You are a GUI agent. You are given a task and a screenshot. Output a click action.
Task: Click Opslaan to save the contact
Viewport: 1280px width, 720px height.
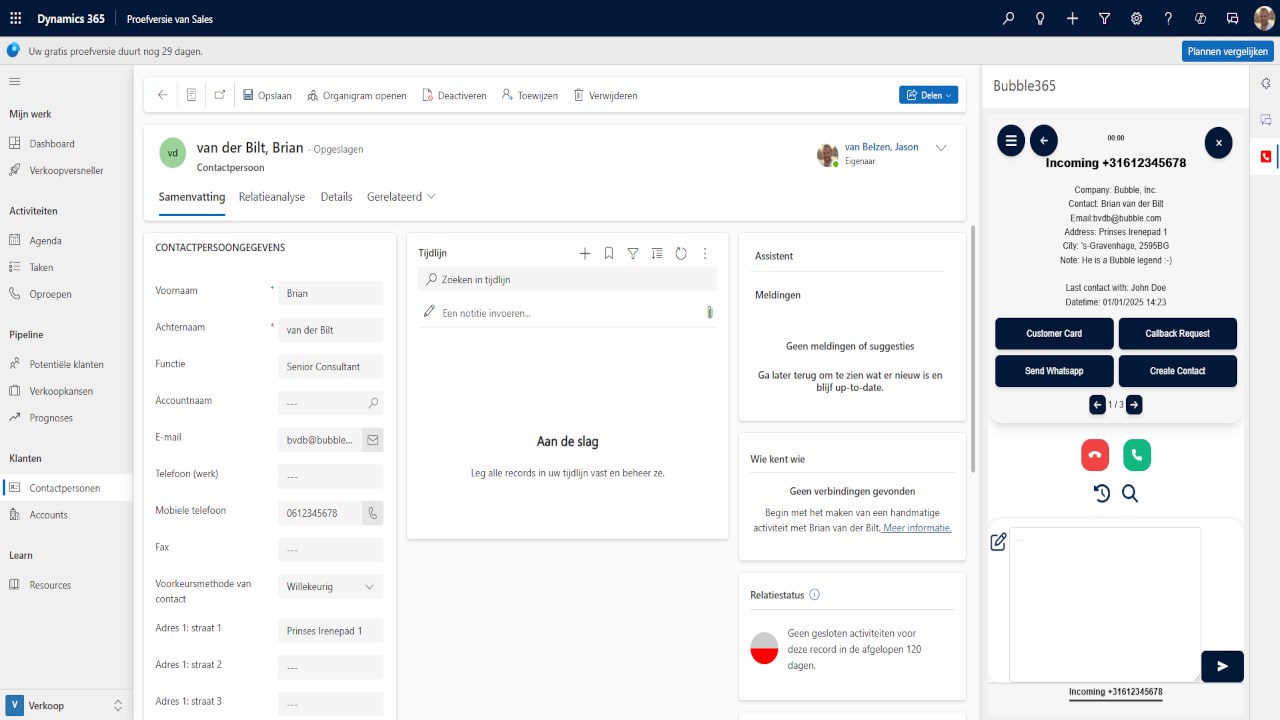tap(267, 95)
